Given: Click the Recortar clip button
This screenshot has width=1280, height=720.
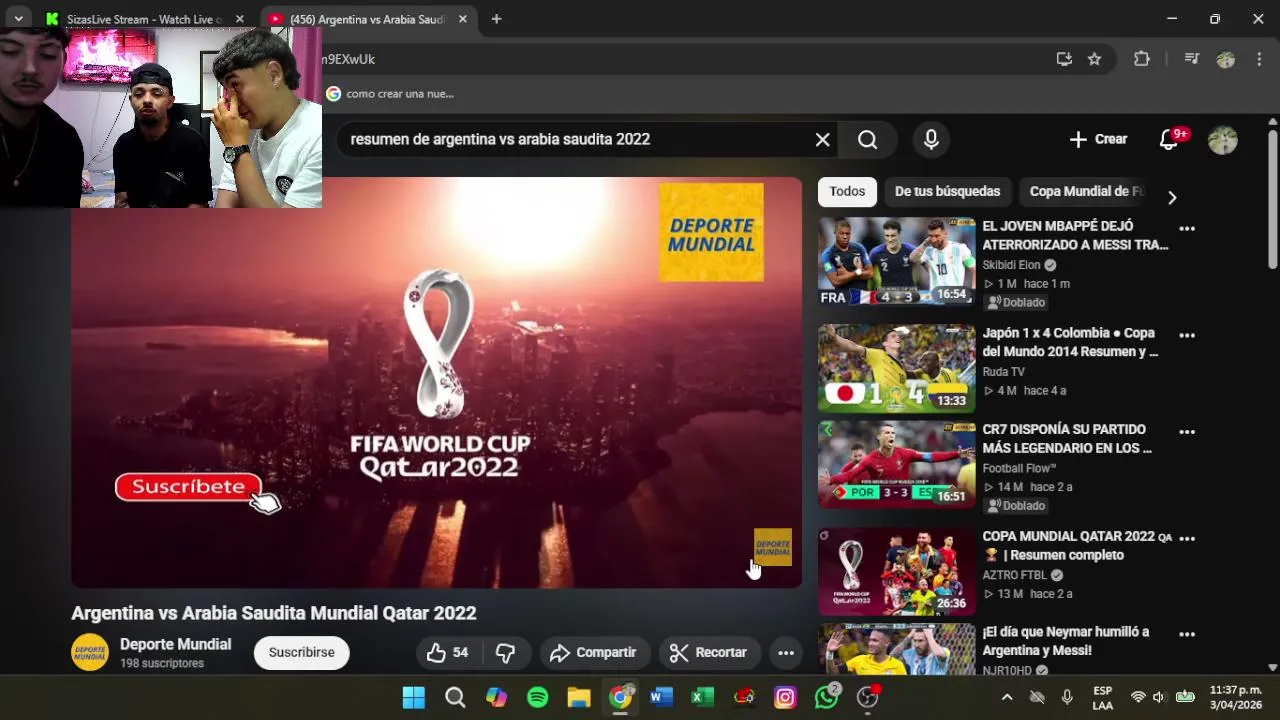Looking at the screenshot, I should pyautogui.click(x=709, y=653).
